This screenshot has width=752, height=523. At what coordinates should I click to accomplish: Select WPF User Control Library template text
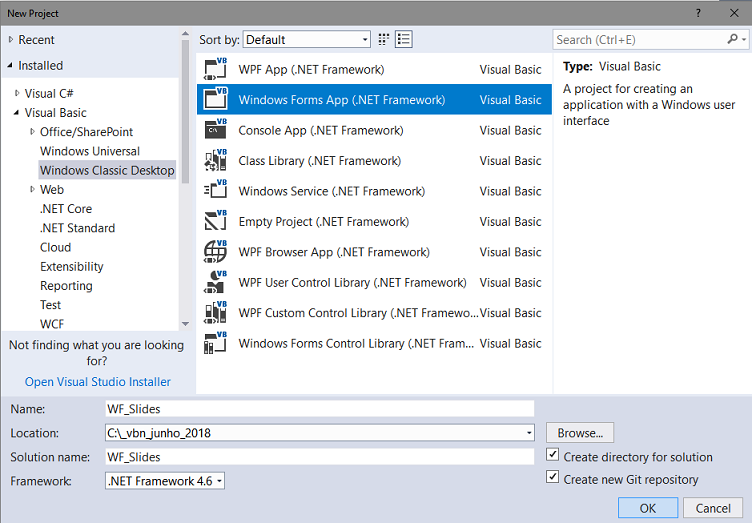(x=352, y=282)
